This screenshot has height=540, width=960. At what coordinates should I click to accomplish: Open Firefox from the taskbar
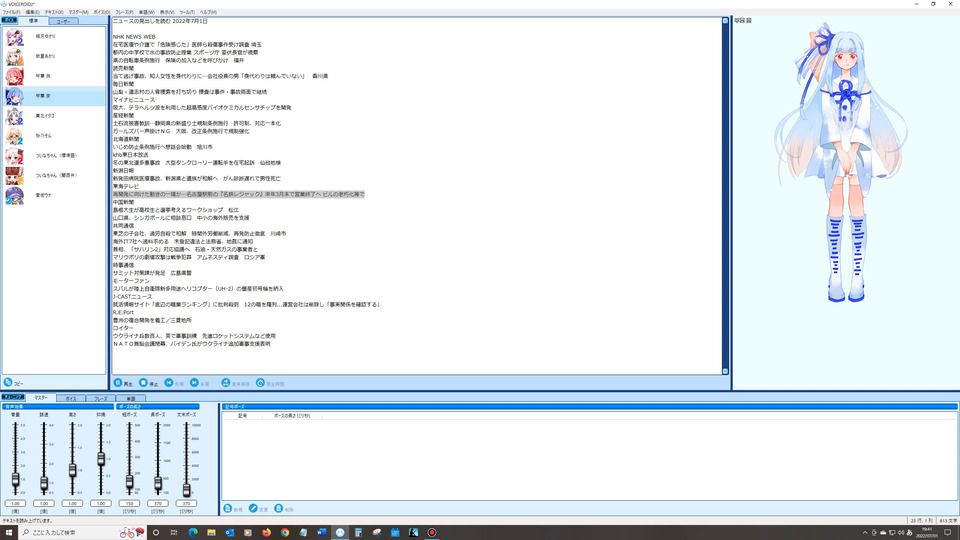point(266,533)
